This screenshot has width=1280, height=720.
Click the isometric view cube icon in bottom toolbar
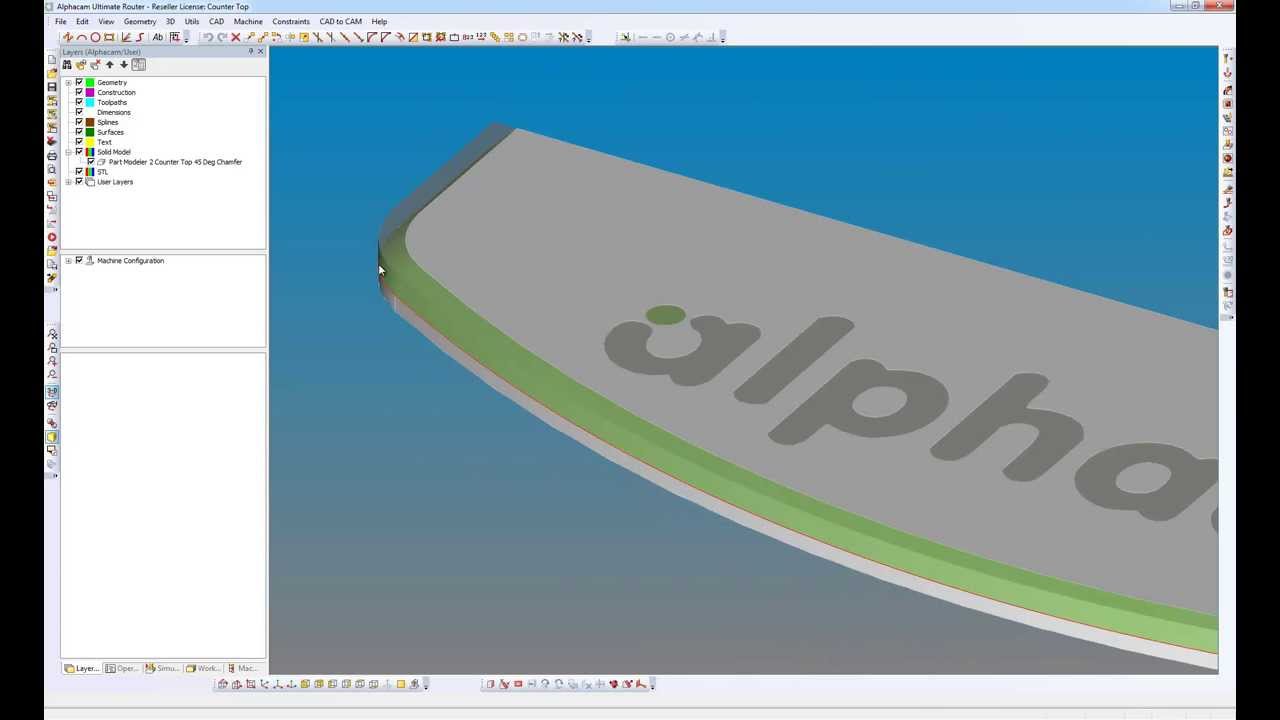pos(222,684)
